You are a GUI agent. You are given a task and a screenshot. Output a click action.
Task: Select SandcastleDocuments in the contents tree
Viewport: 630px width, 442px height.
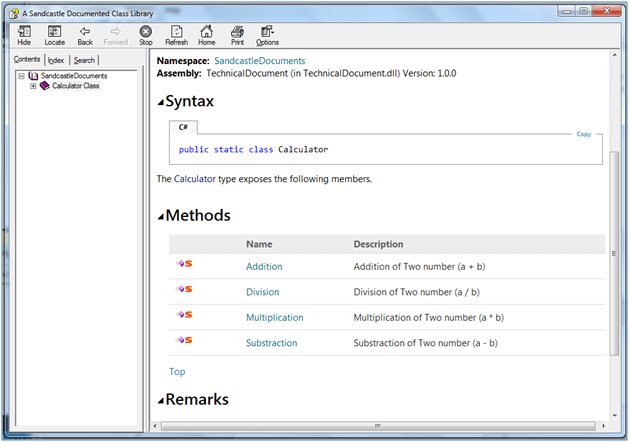[x=74, y=76]
